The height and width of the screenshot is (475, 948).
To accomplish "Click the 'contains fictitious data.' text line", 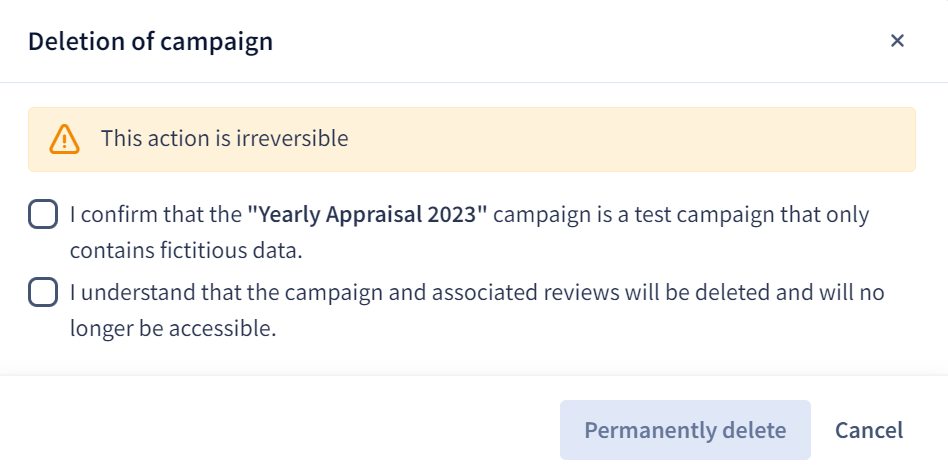I will pos(186,250).
